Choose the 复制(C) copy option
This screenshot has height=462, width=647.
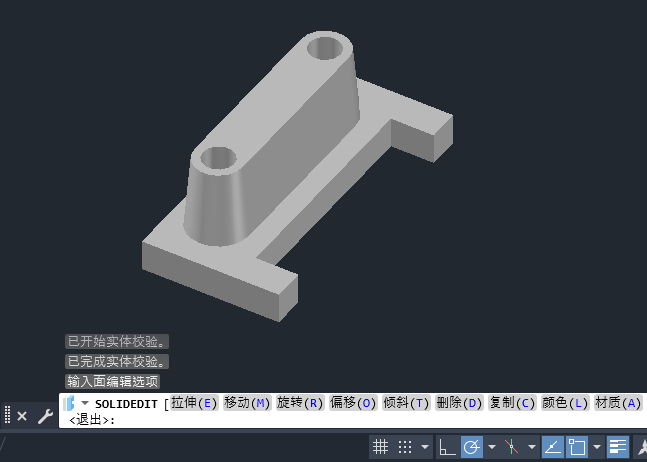click(512, 403)
